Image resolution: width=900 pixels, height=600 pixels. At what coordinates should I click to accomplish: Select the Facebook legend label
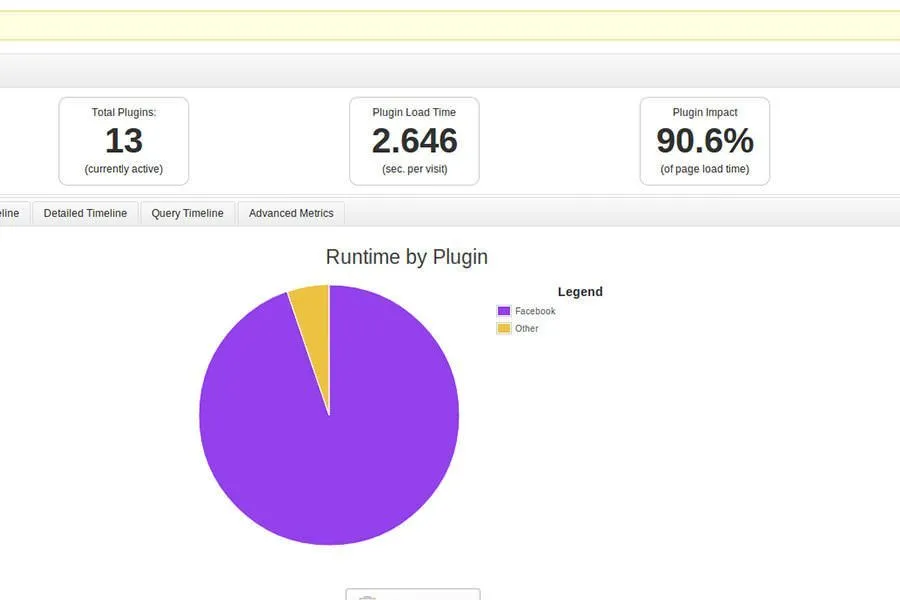click(535, 311)
